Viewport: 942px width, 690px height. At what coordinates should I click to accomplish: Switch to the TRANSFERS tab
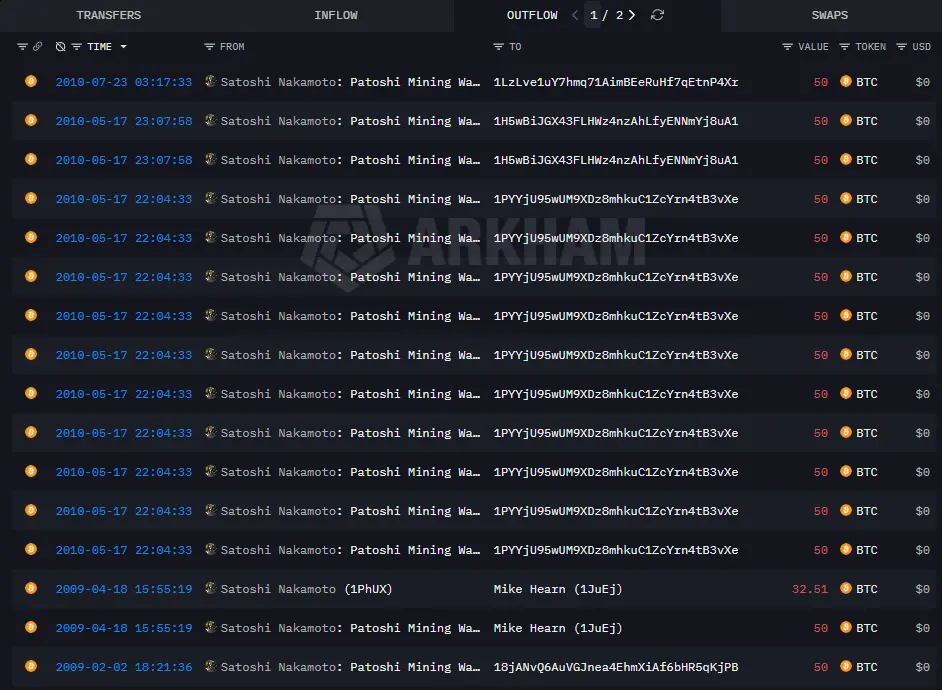(x=109, y=15)
